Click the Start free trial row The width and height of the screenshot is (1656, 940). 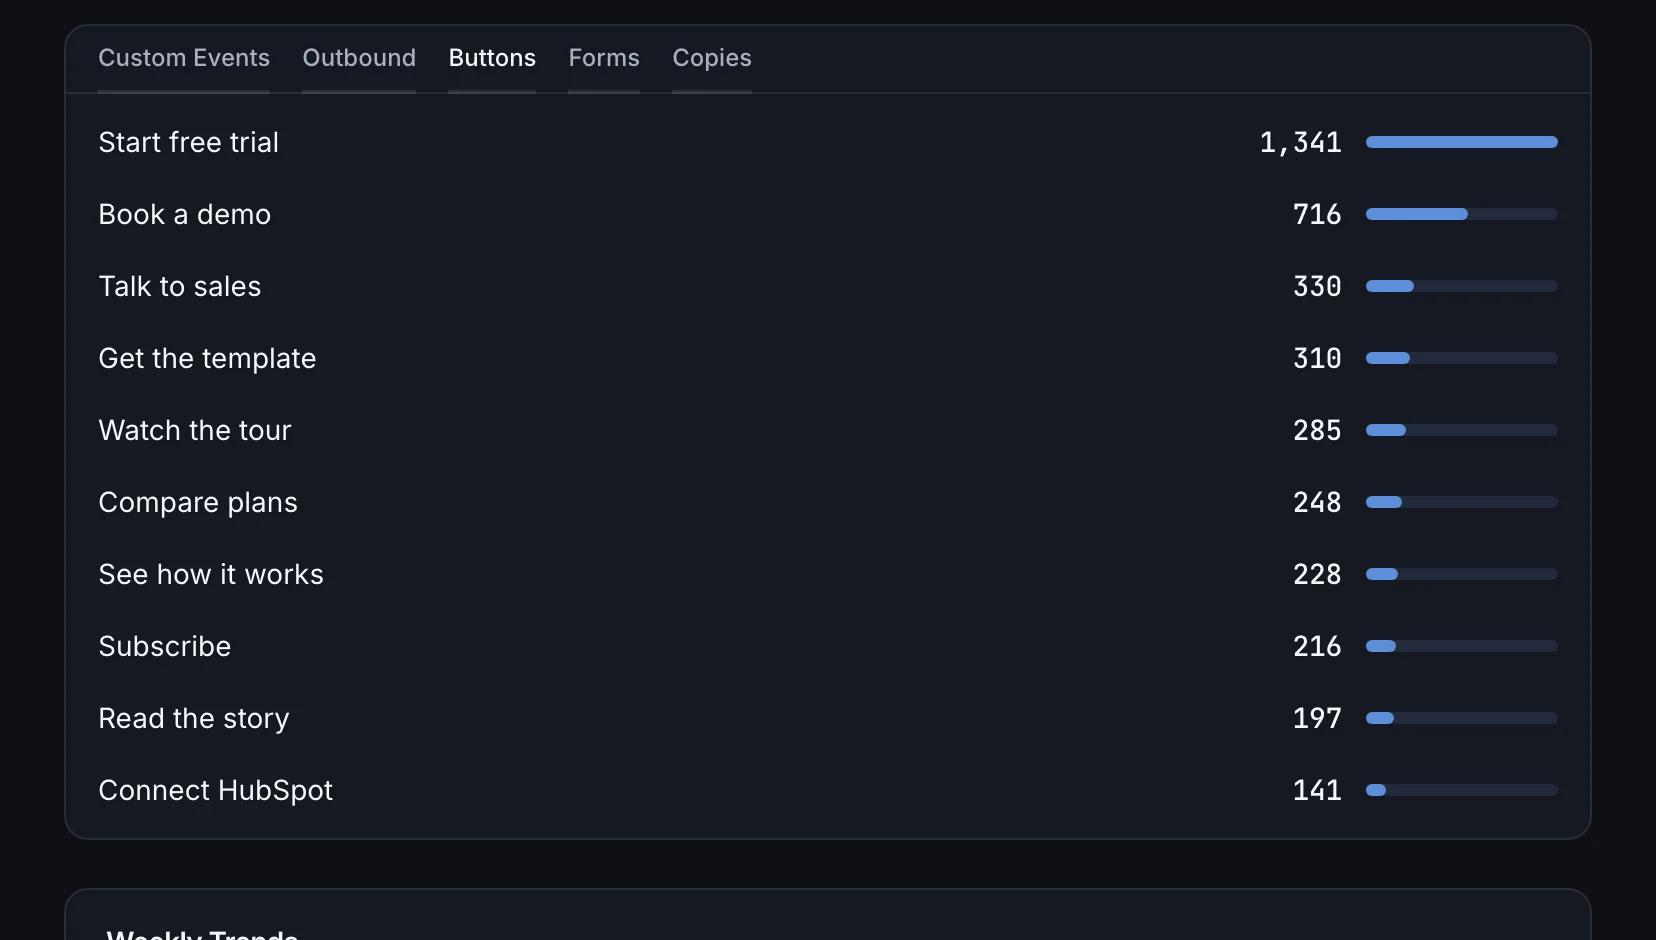point(828,142)
